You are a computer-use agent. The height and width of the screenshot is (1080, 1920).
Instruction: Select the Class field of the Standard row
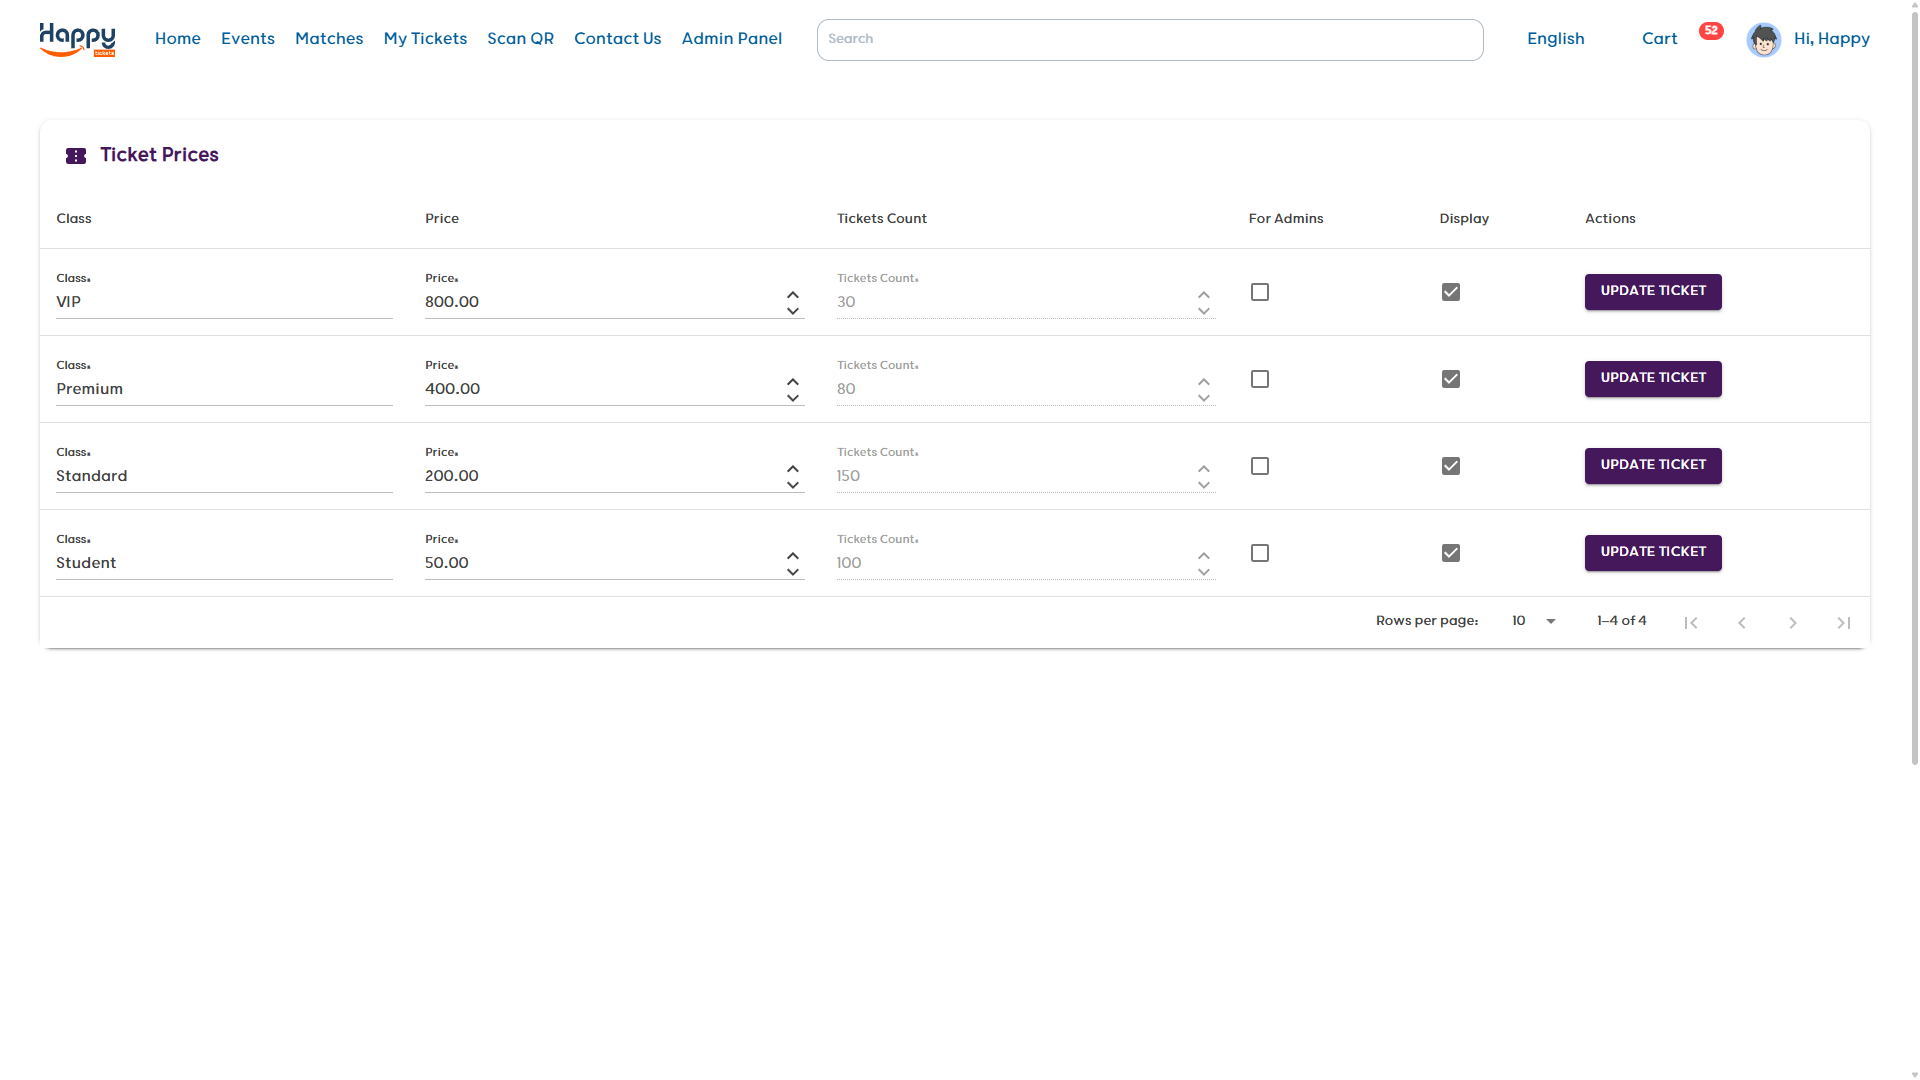tap(222, 476)
